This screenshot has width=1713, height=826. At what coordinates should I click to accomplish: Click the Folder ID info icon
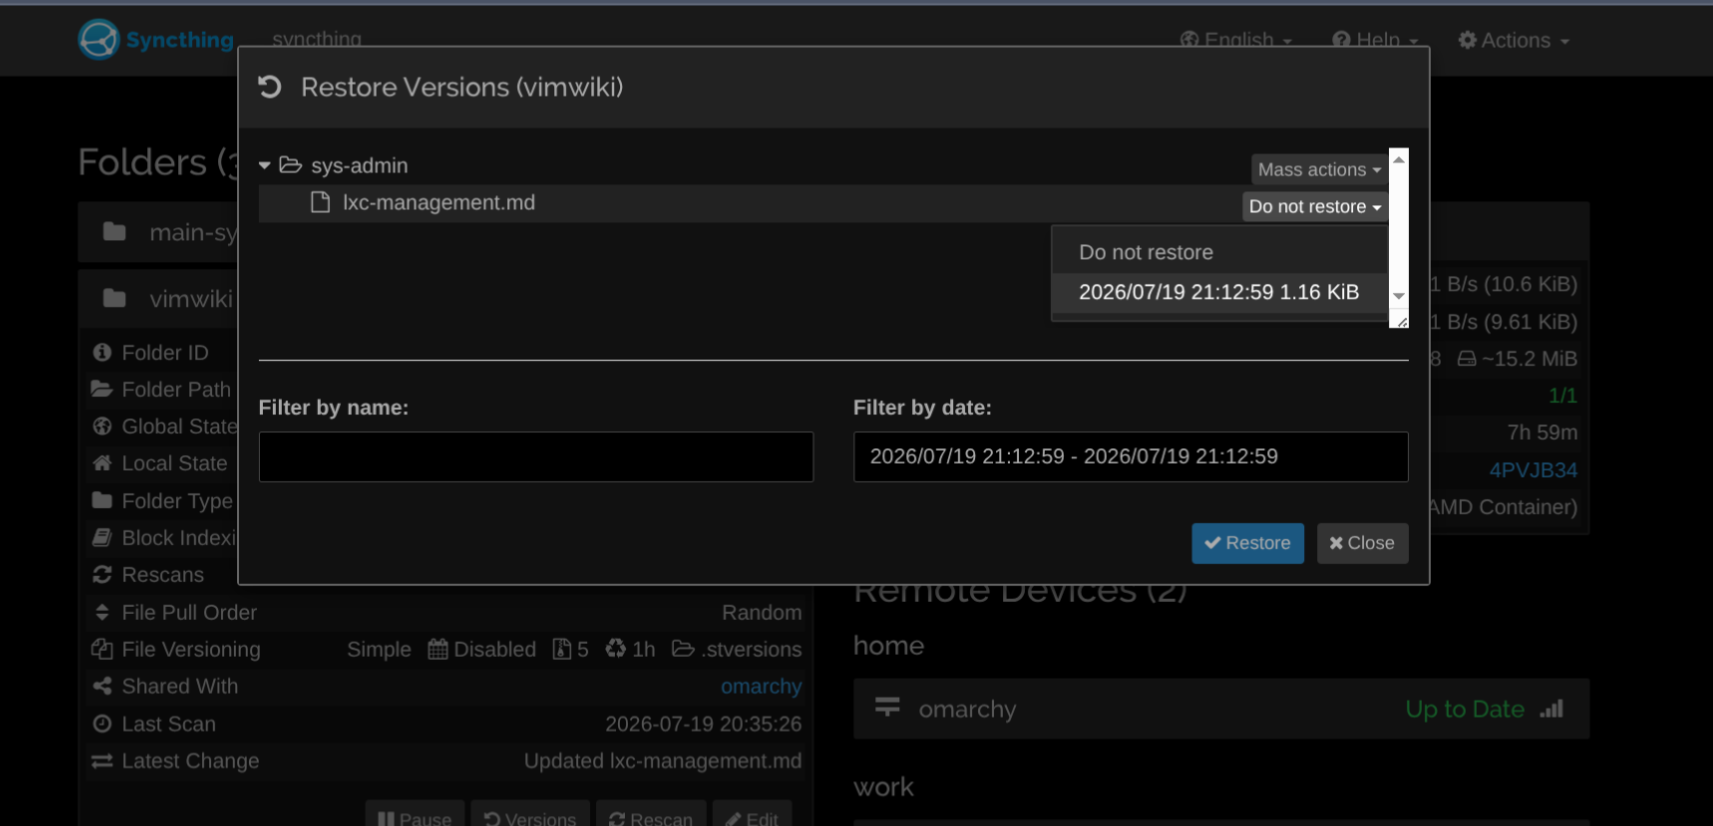tap(102, 352)
